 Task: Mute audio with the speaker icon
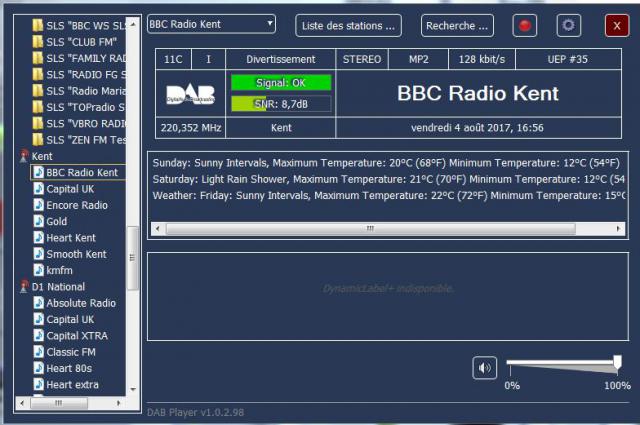pos(484,368)
